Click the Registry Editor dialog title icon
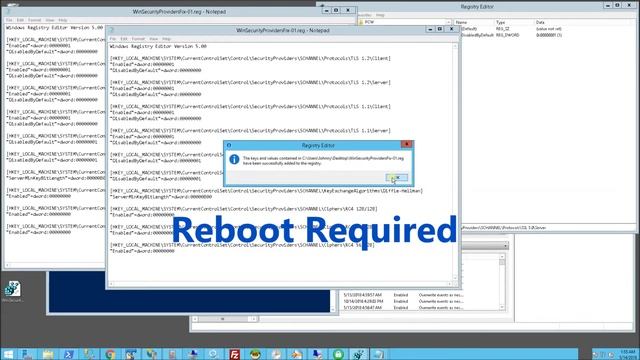The height and width of the screenshot is (360, 640). pyautogui.click(x=229, y=145)
